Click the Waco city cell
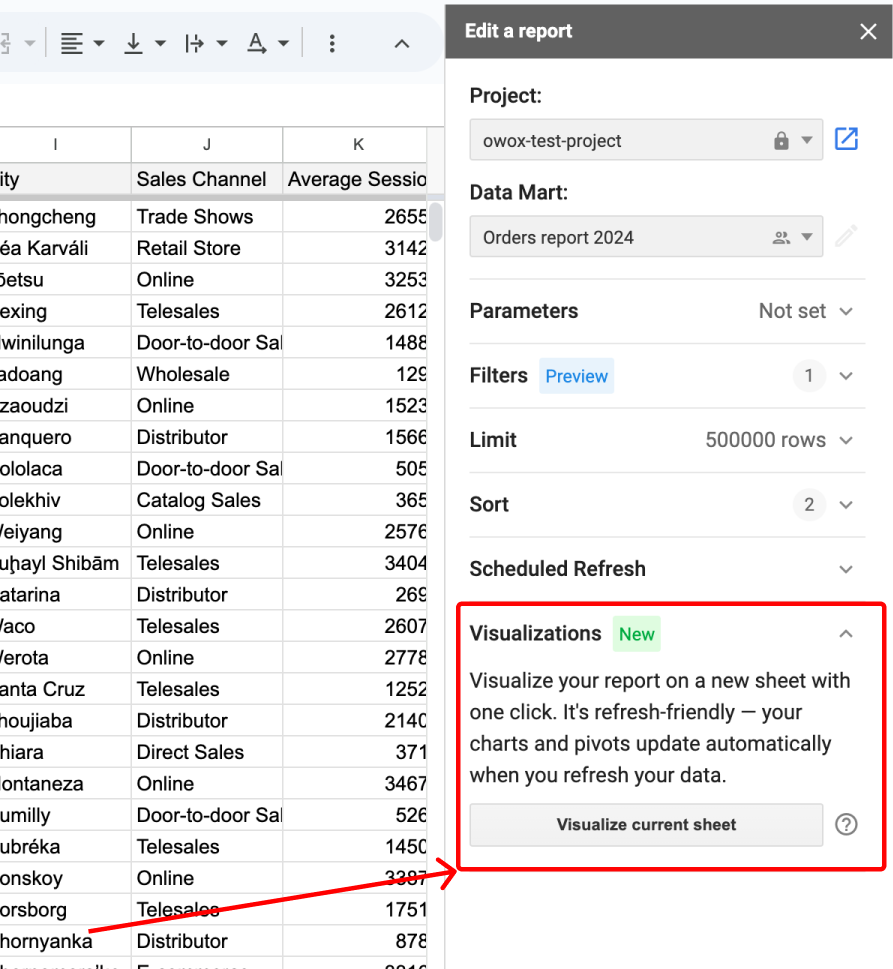 point(65,627)
